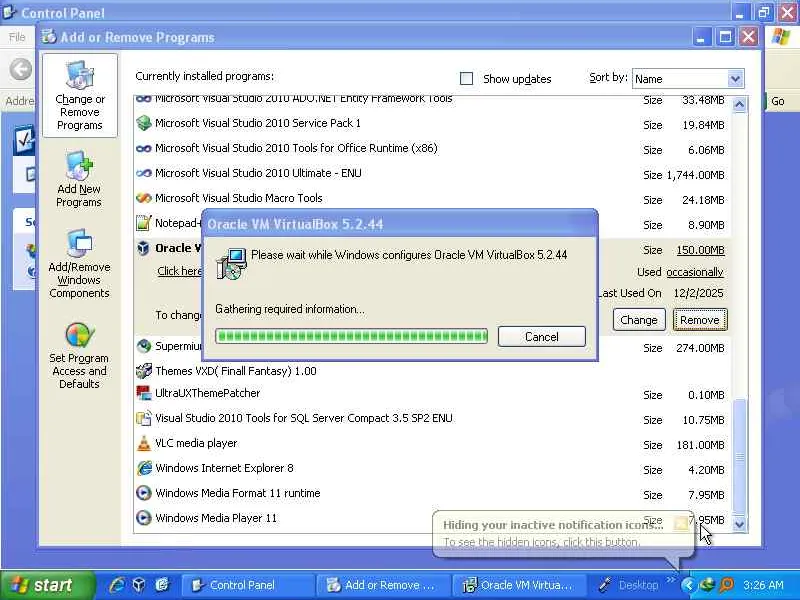Click the Visual Studio 2010 Service Pack 1 icon
Screen dimensions: 800x600
(144, 123)
